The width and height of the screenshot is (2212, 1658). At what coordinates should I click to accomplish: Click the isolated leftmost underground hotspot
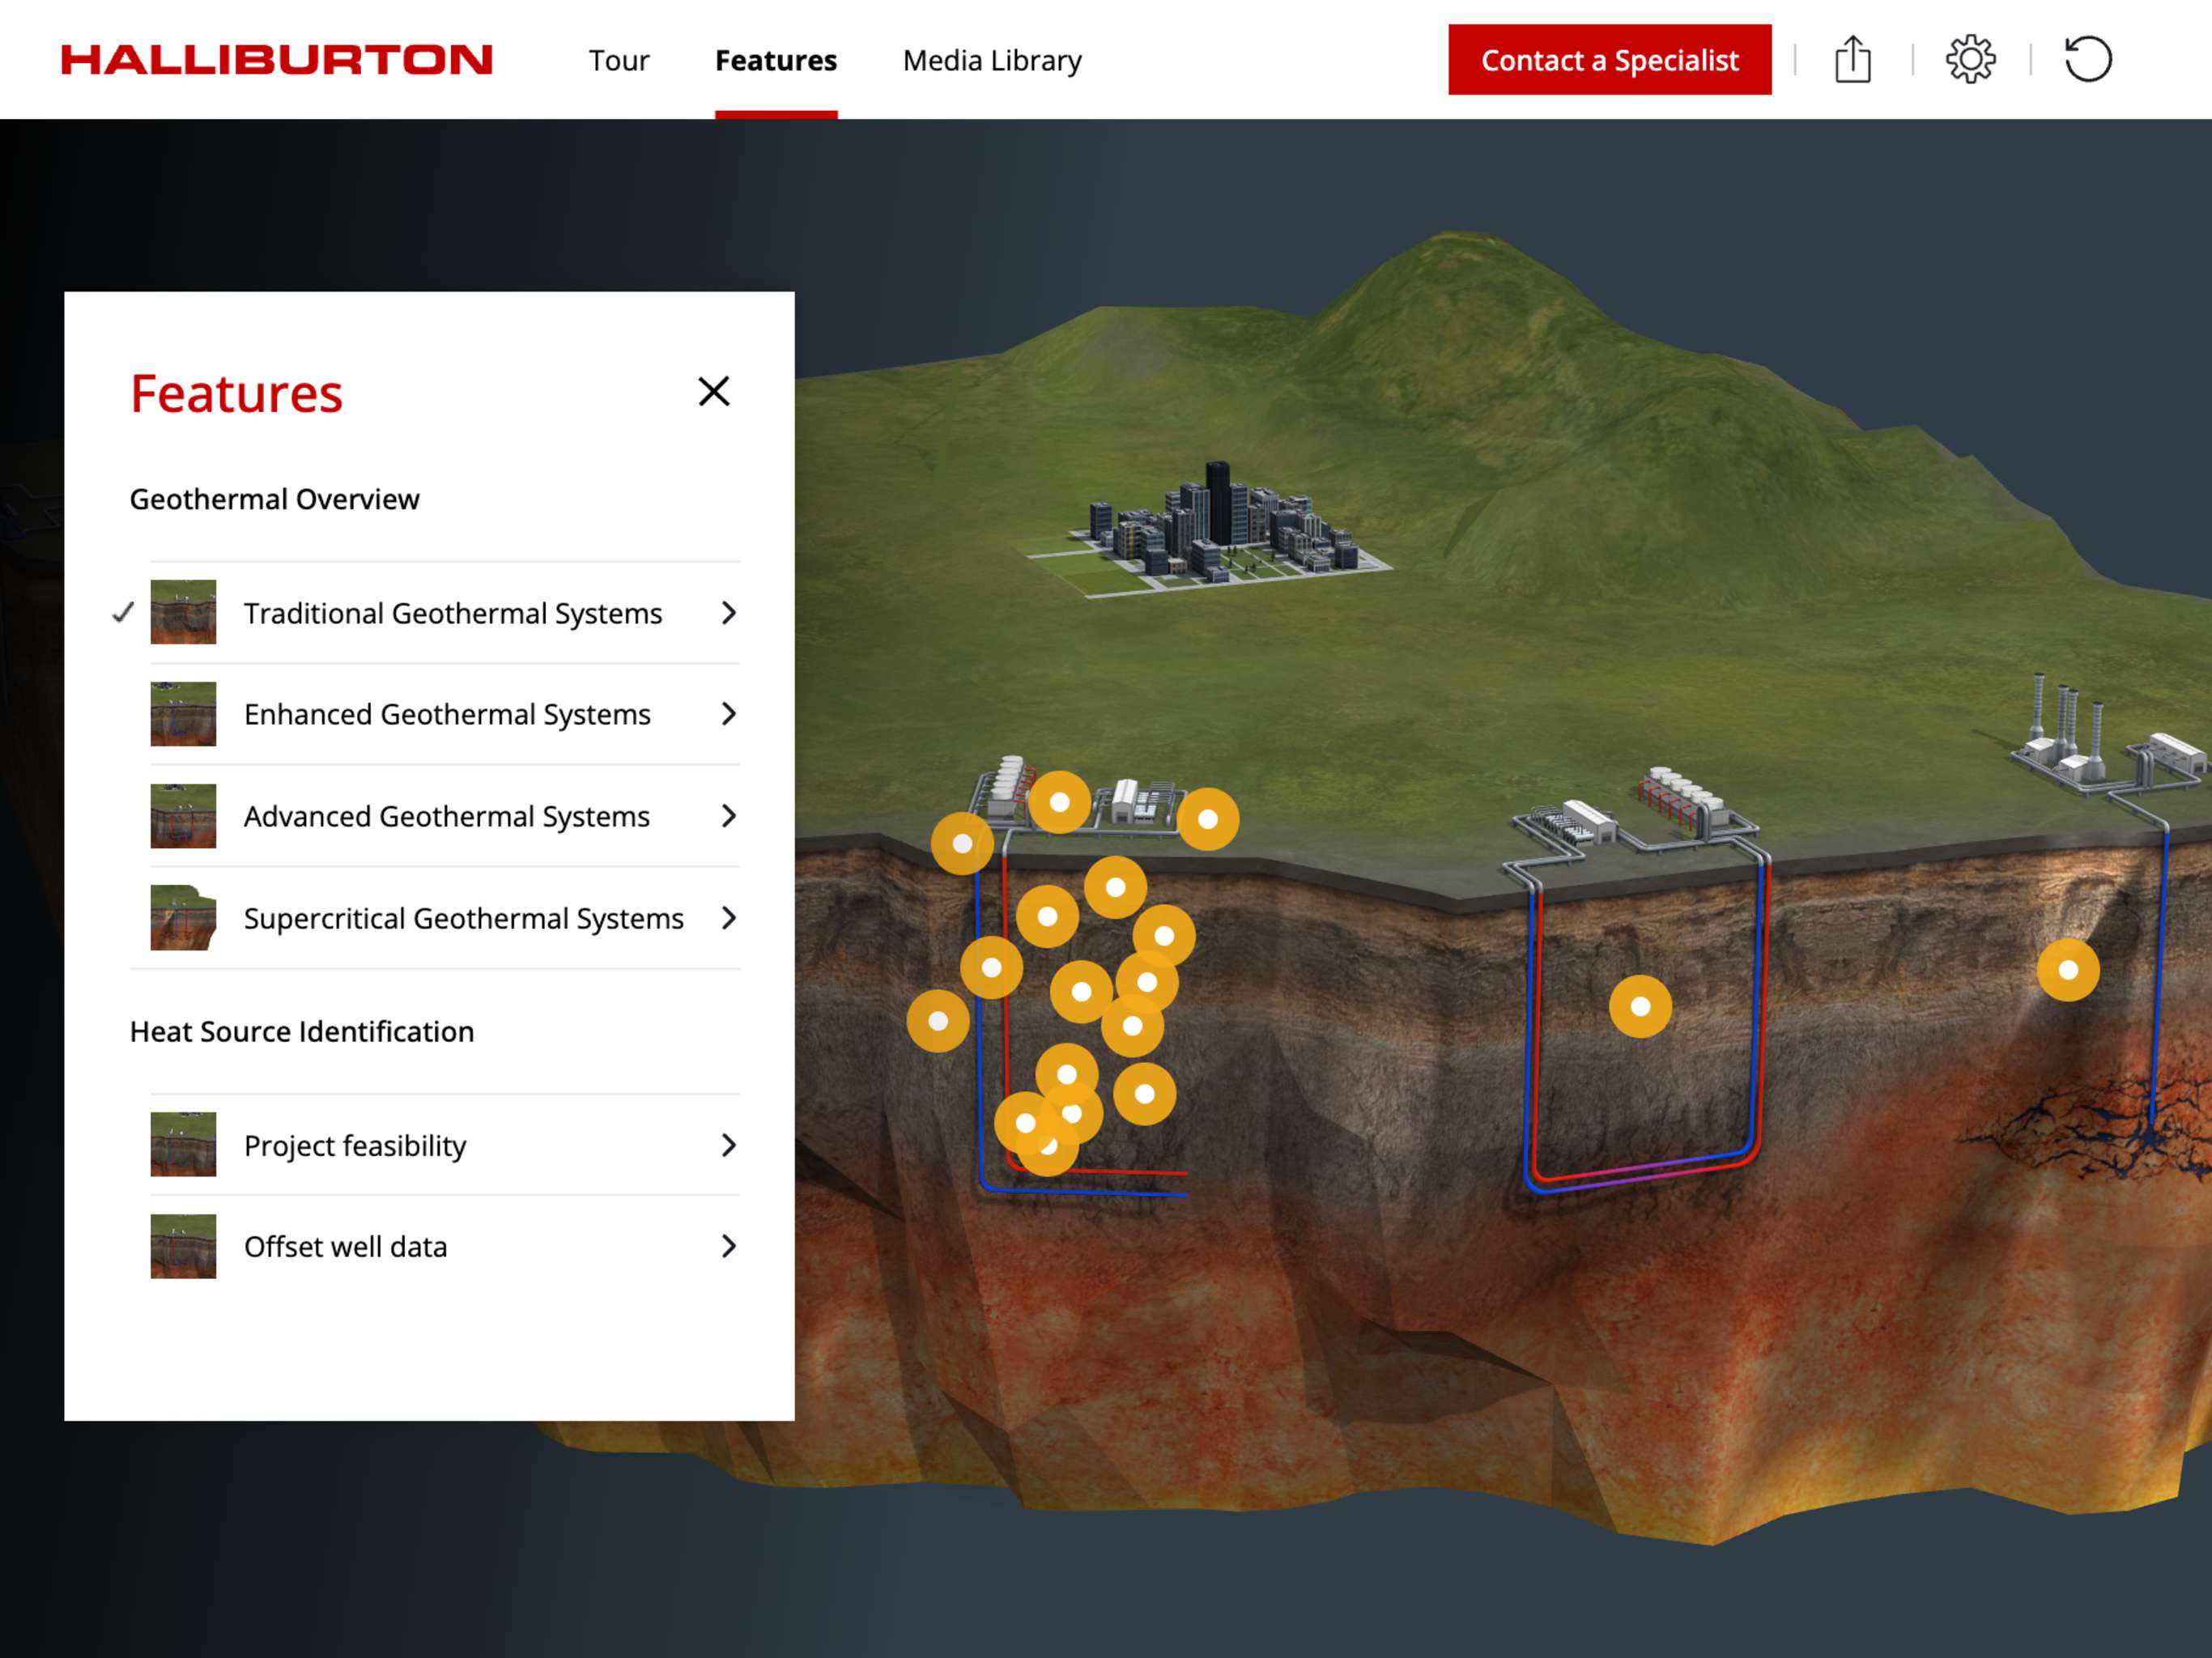pos(937,1020)
